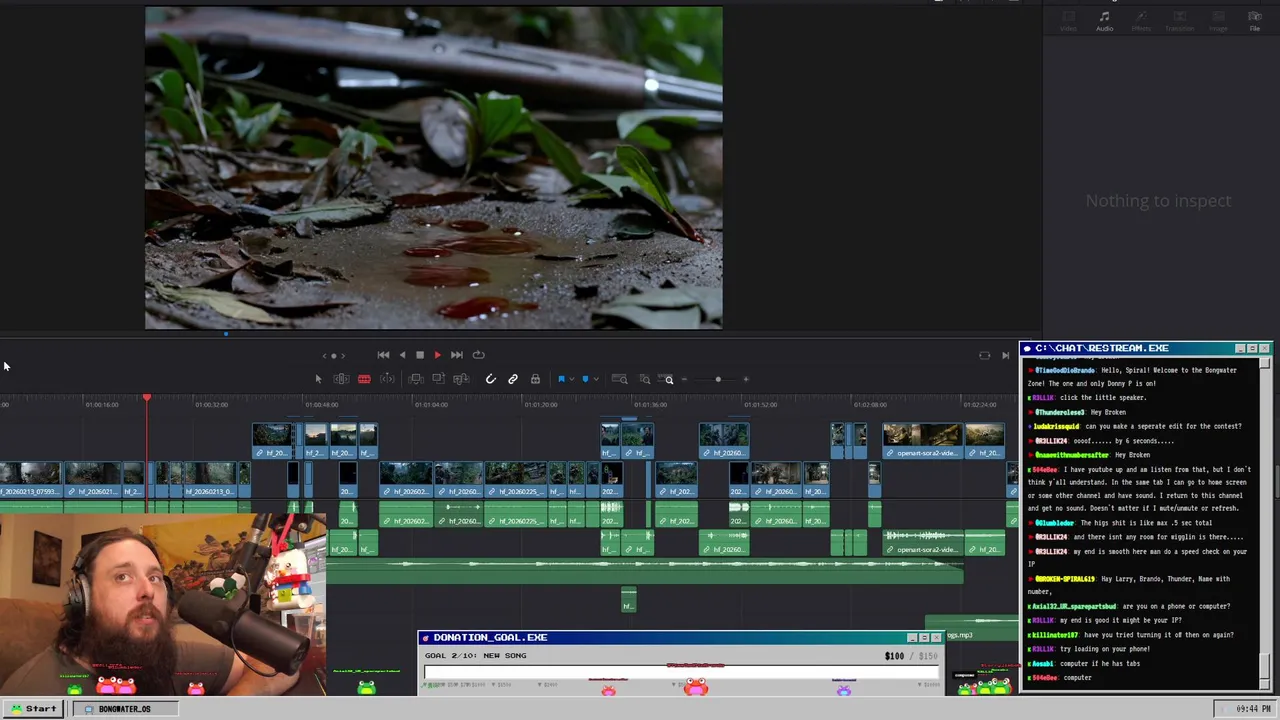This screenshot has height=720, width=1280.
Task: Click the Full Extent Zoom icon
Action: [620, 379]
